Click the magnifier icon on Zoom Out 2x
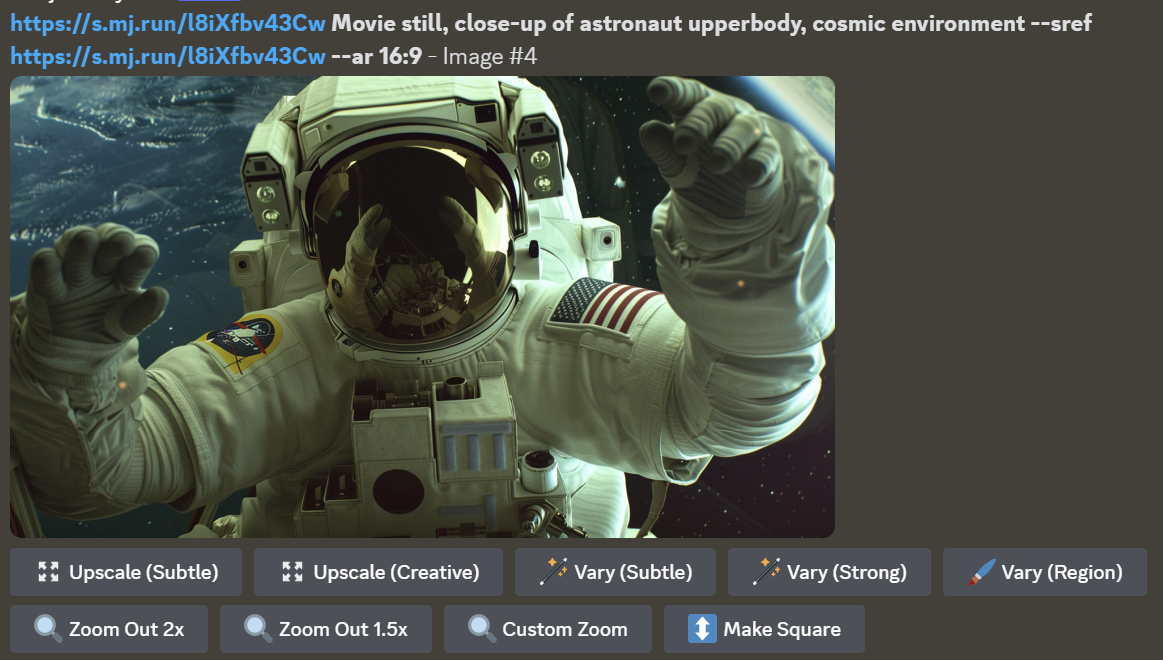1163x660 pixels. [48, 629]
